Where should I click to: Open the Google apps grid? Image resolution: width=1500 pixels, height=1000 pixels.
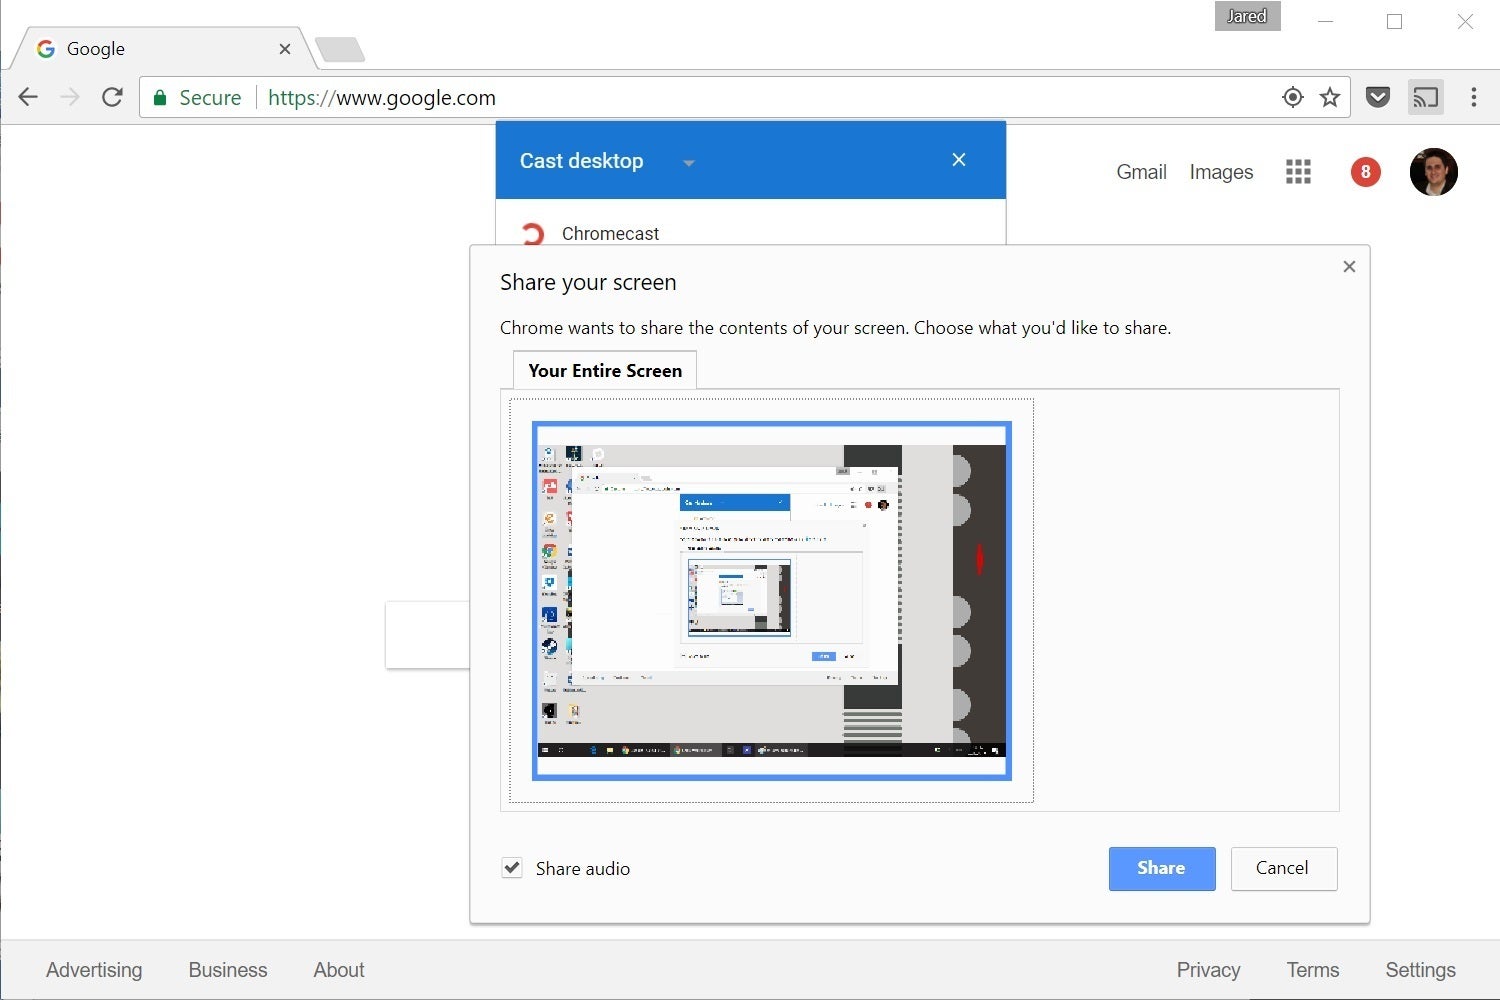click(x=1298, y=172)
